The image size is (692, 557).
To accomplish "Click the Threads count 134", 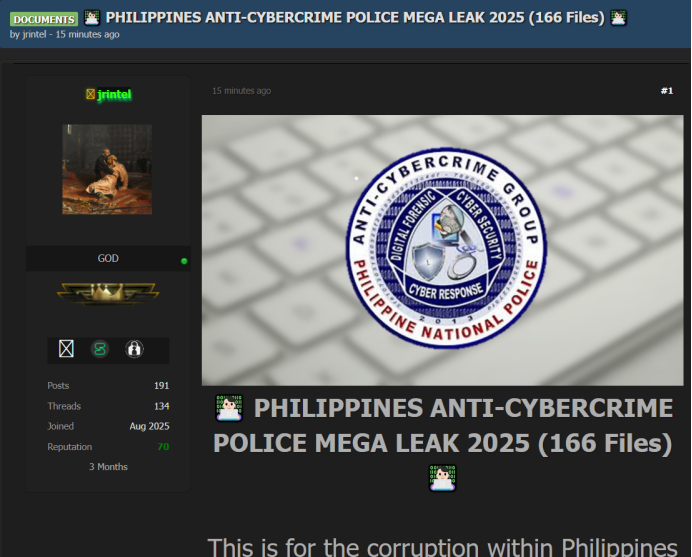I will (x=161, y=406).
